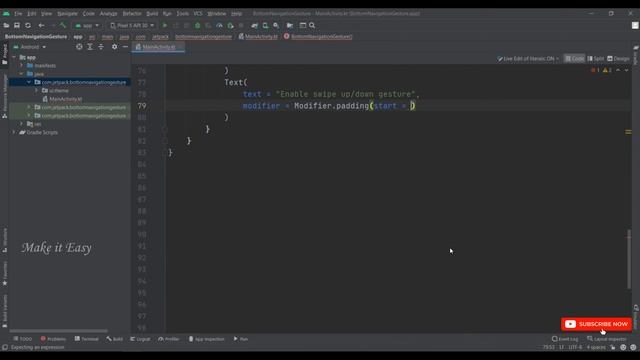Viewport: 640px width, 360px height.
Task: Collapse the app module tree node
Action: click(x=14, y=58)
